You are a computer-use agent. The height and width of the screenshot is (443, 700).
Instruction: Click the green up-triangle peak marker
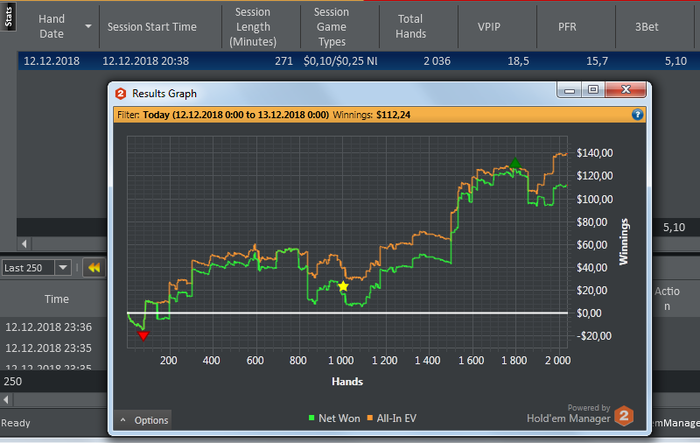tap(515, 163)
